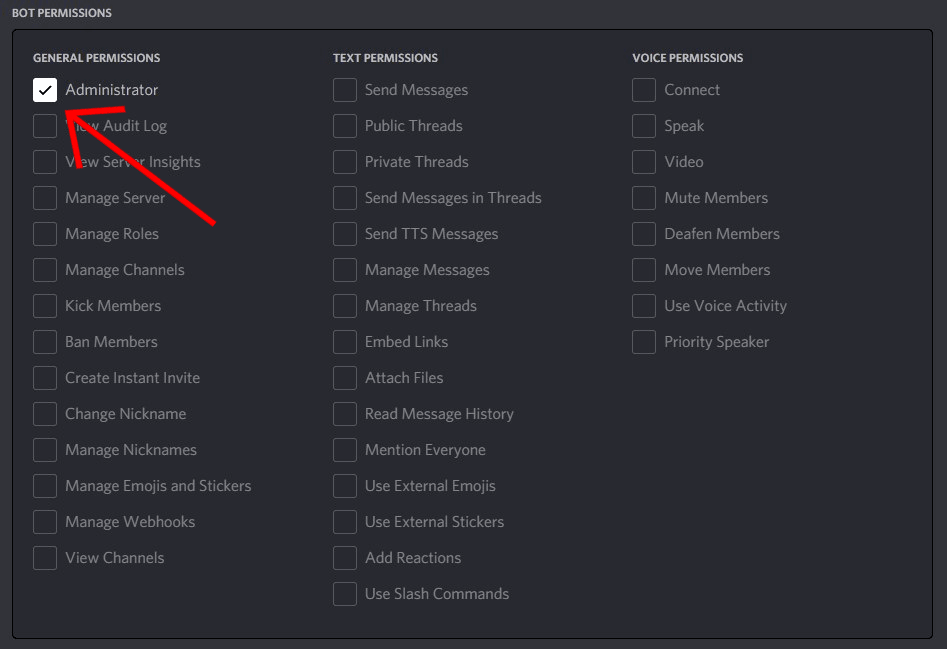The height and width of the screenshot is (649, 947).
Task: Enable Send TTS Messages
Action: 344,233
